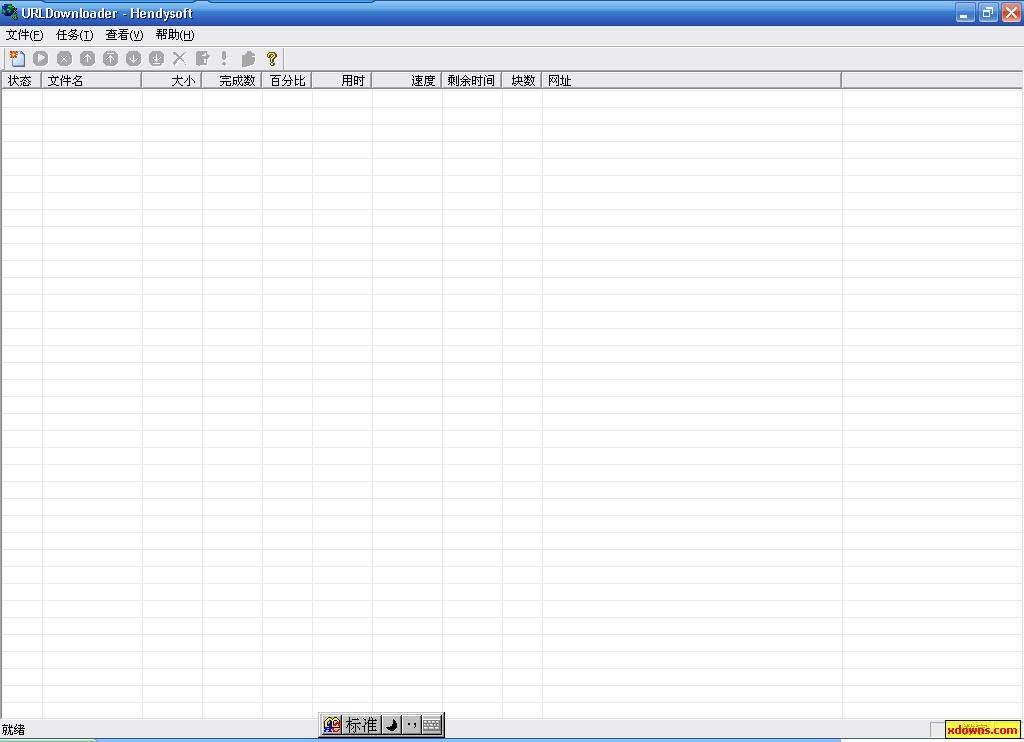Click the move task to top icon
The height and width of the screenshot is (742, 1024).
pos(110,59)
